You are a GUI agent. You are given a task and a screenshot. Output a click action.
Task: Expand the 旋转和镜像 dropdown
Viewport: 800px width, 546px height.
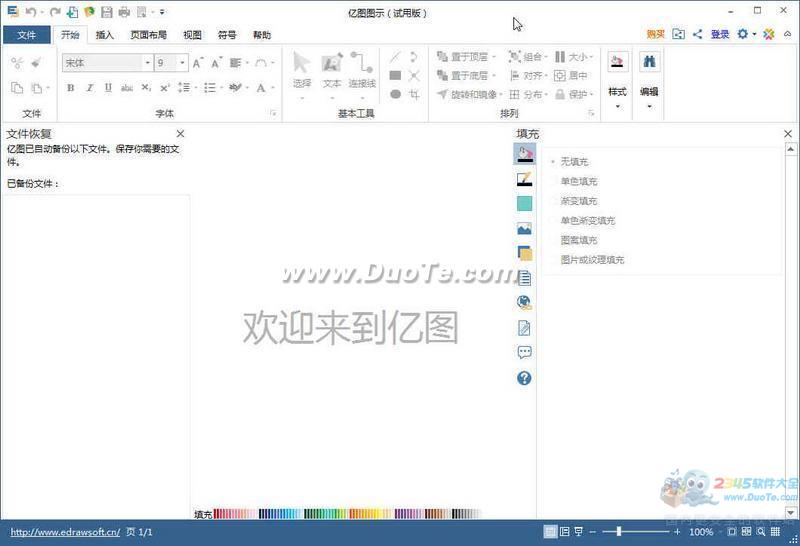(501, 94)
